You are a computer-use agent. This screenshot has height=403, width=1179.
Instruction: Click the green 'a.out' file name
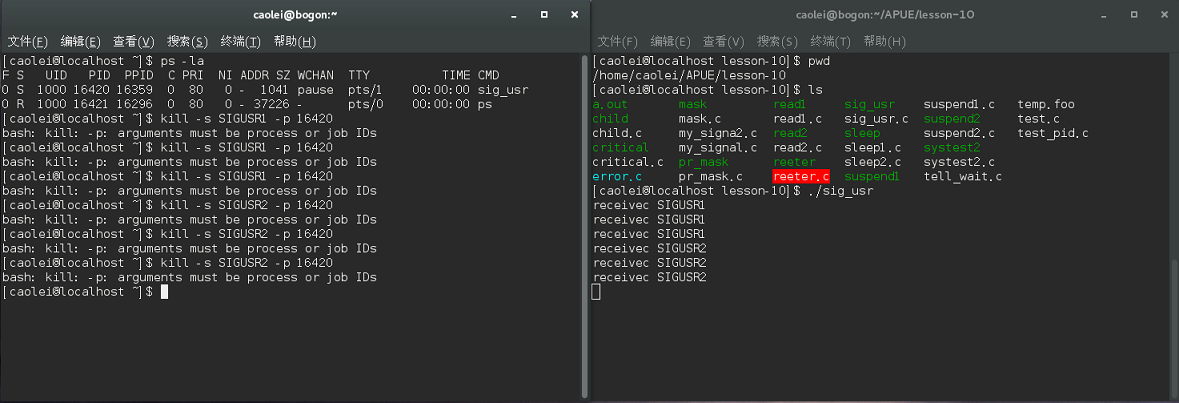point(610,105)
